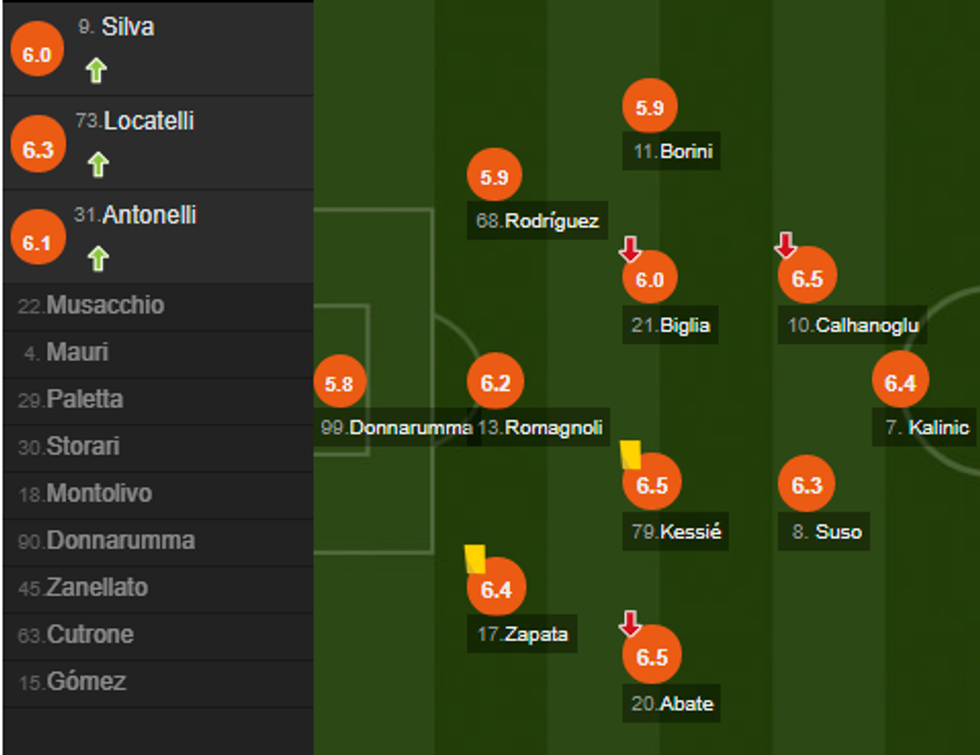Screen dimensions: 980x755
Task: Click Paletta in the sidebar
Action: [x=85, y=399]
